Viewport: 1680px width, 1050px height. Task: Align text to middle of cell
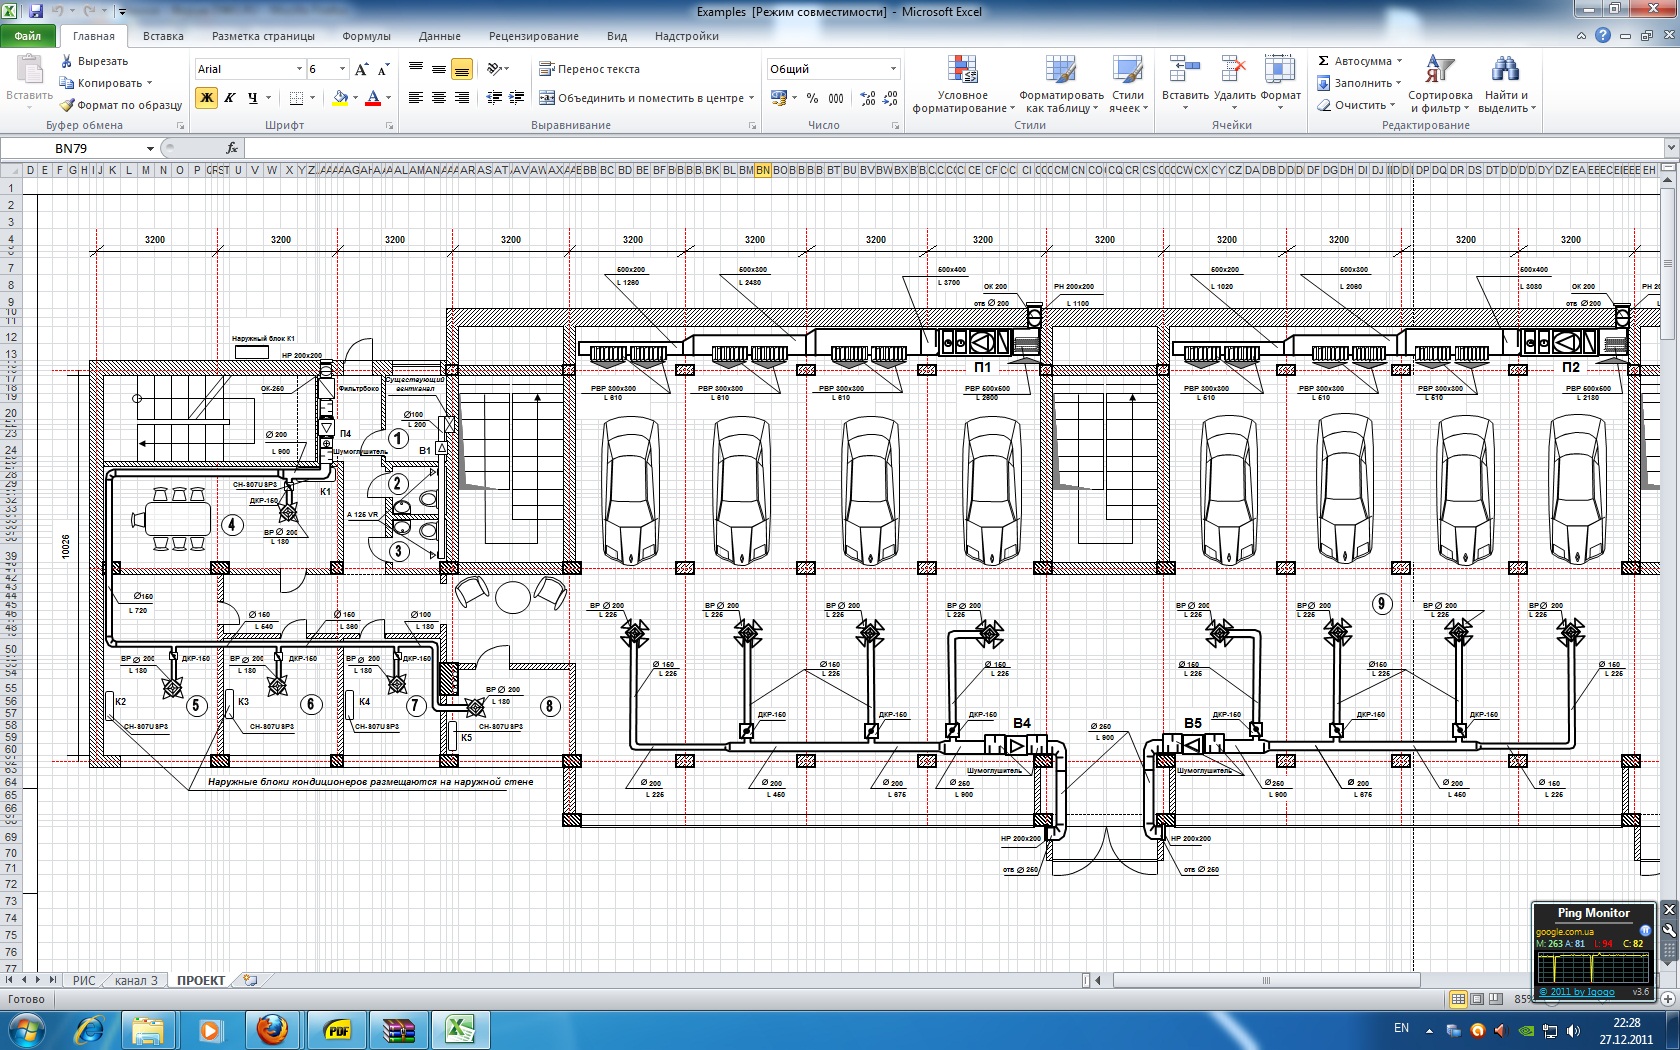click(439, 69)
